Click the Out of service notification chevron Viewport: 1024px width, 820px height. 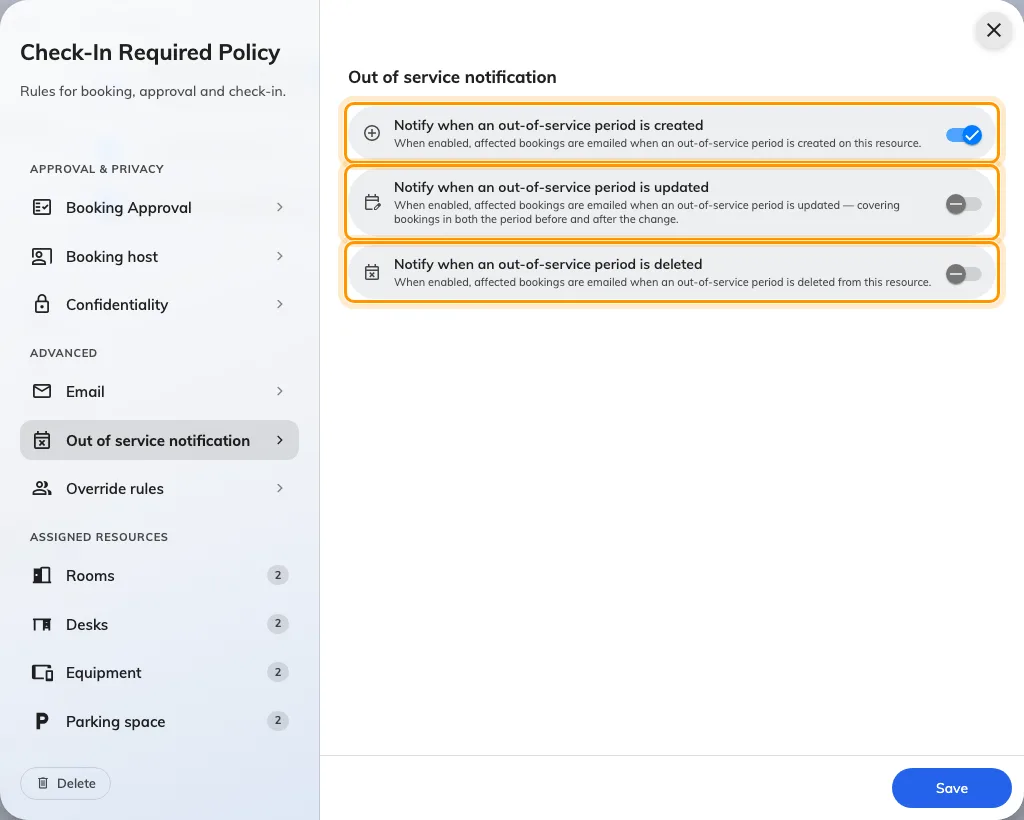click(x=280, y=440)
